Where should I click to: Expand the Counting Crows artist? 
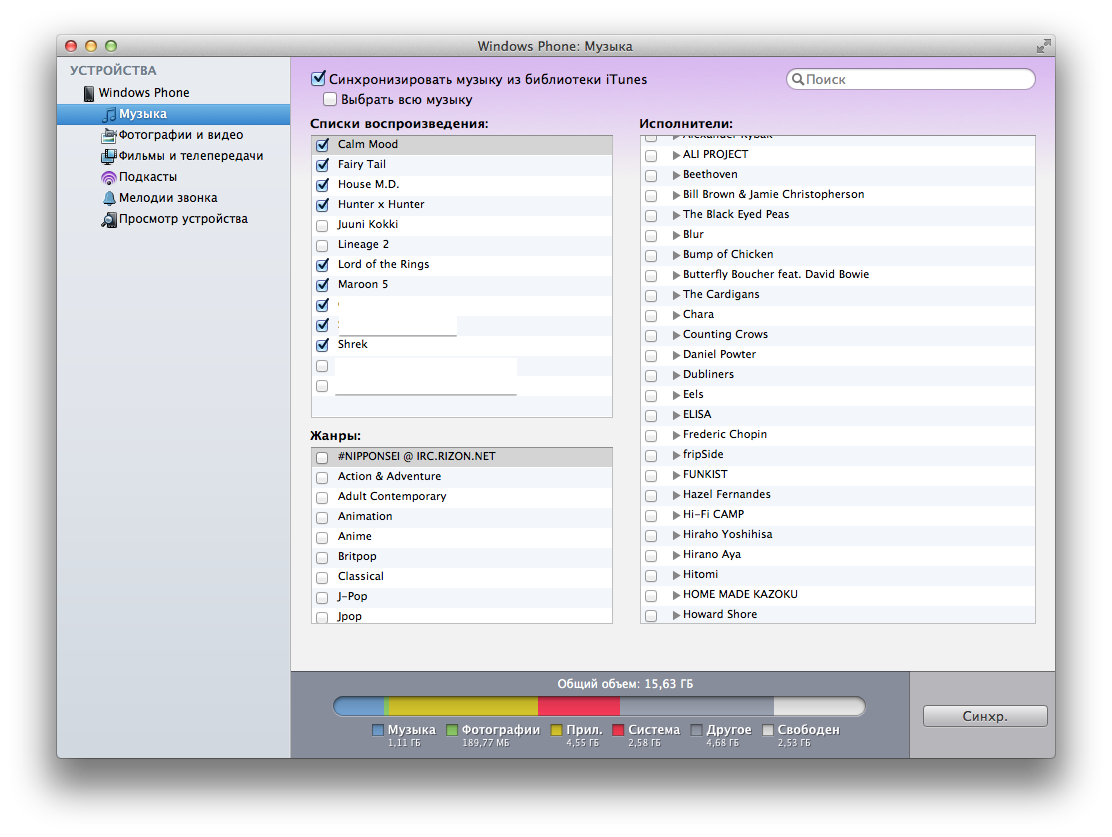(x=676, y=335)
